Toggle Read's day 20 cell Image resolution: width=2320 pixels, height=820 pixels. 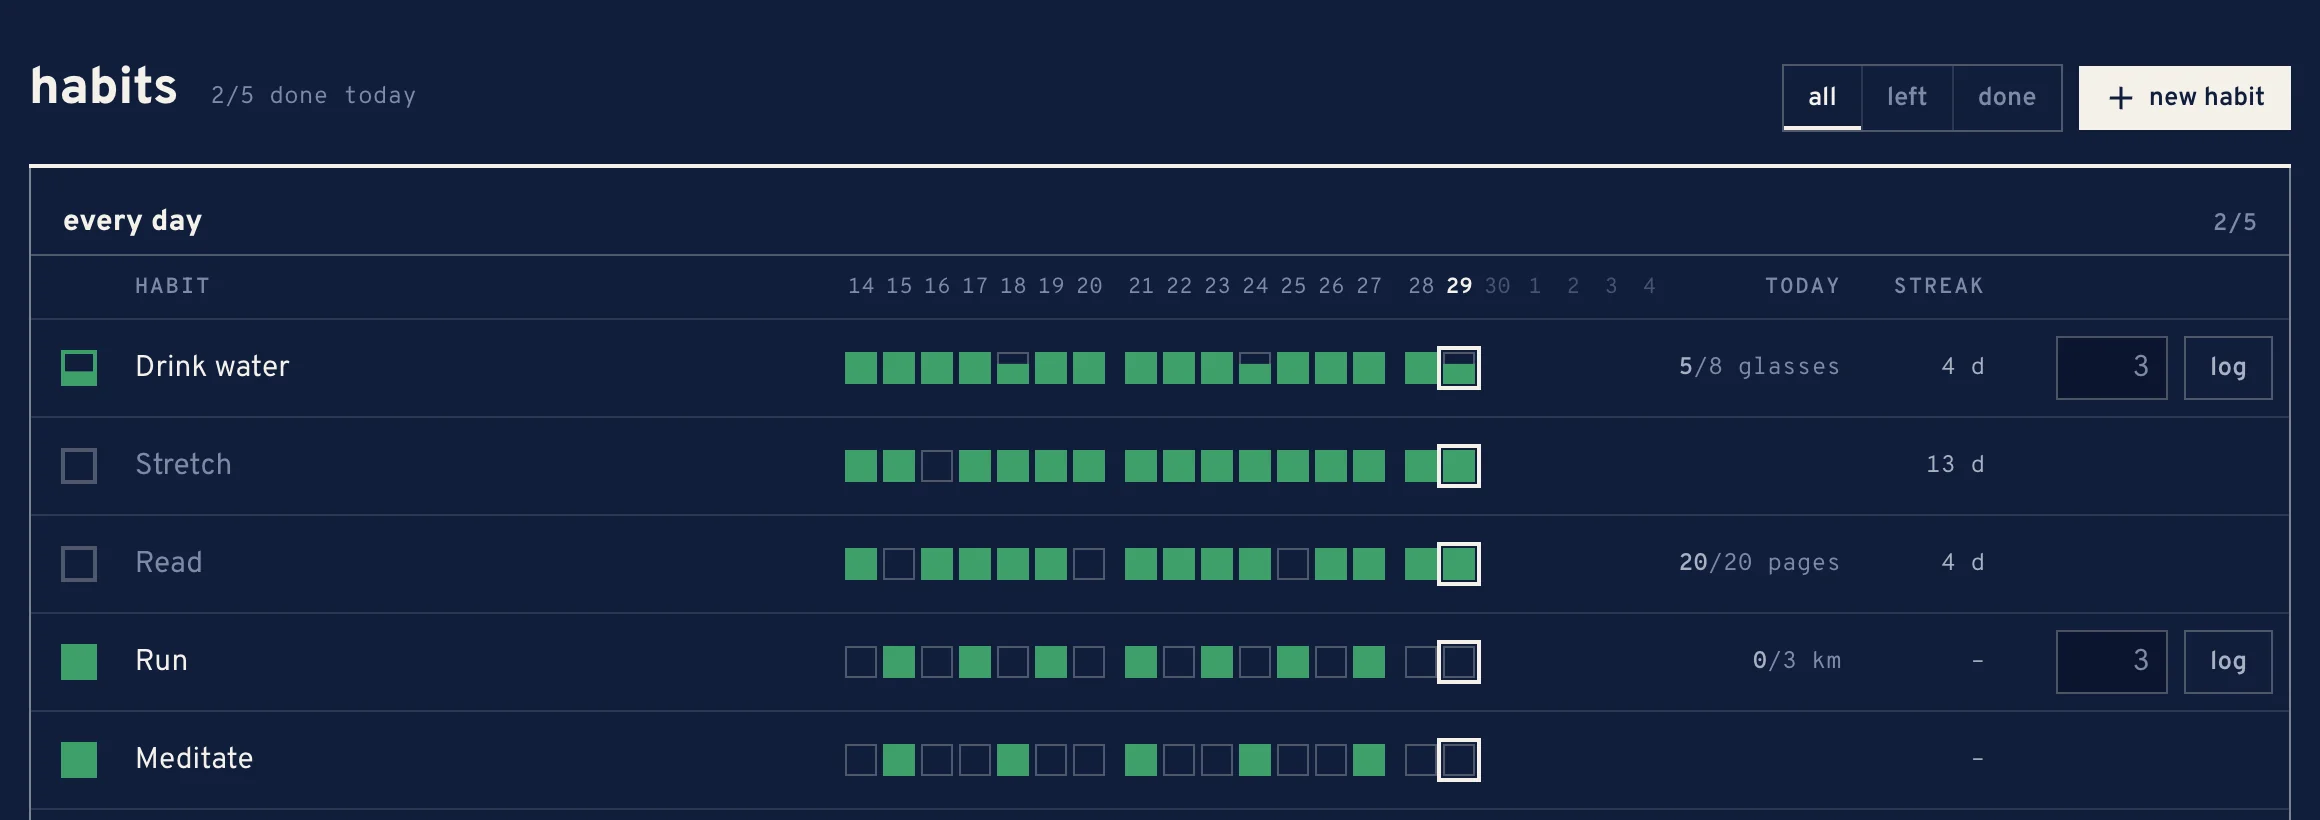[1089, 564]
